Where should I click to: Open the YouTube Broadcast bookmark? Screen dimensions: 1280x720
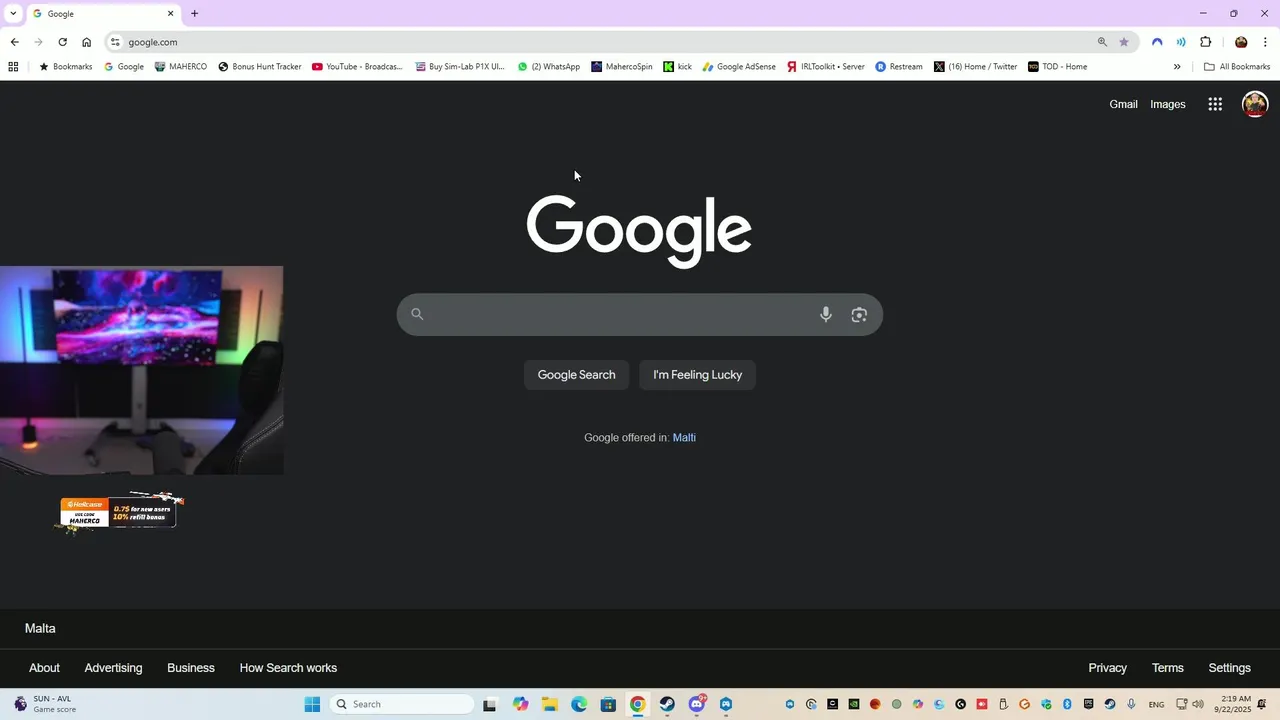(357, 67)
